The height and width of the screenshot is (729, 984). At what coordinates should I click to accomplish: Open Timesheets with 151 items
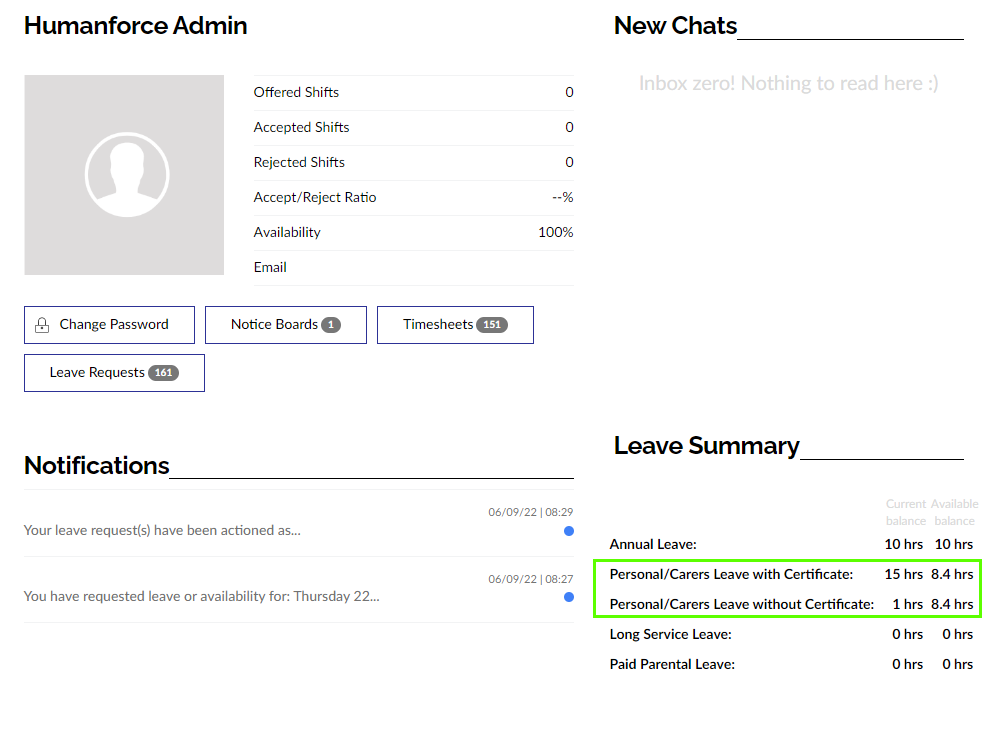pos(455,325)
